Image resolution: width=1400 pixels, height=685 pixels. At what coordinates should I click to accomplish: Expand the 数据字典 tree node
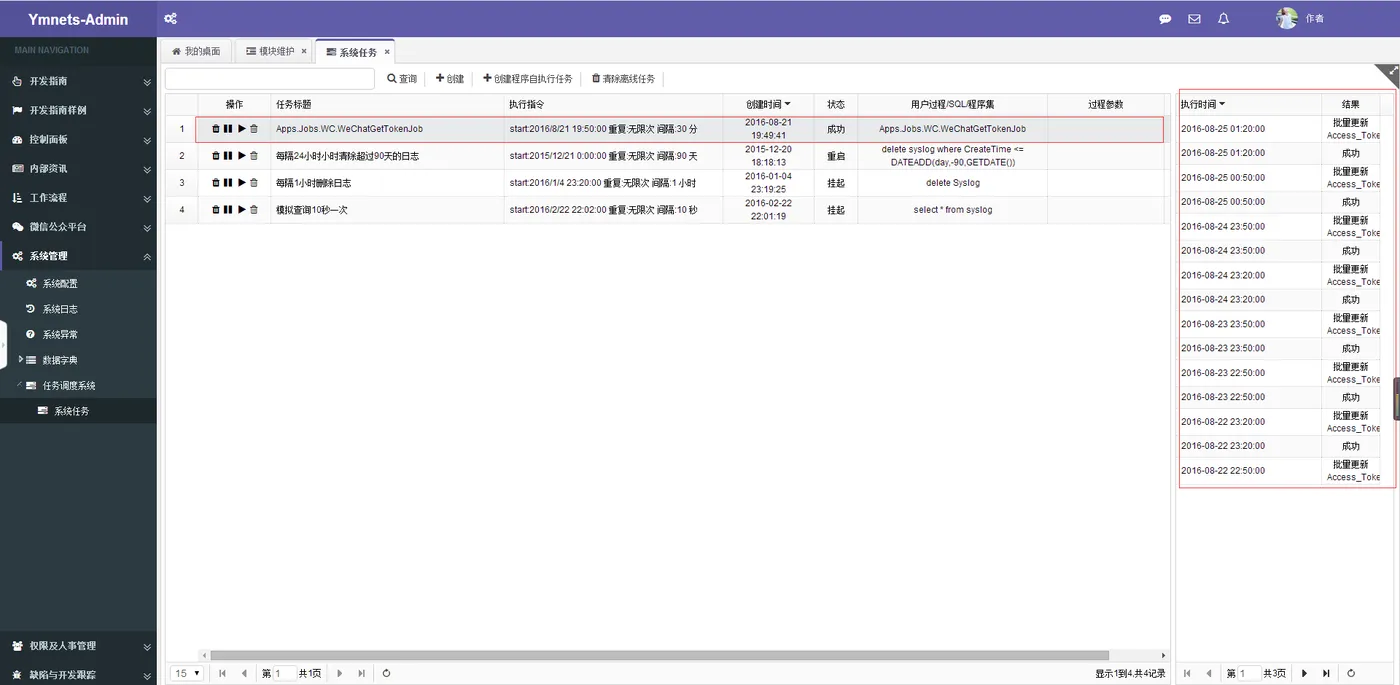(x=21, y=359)
